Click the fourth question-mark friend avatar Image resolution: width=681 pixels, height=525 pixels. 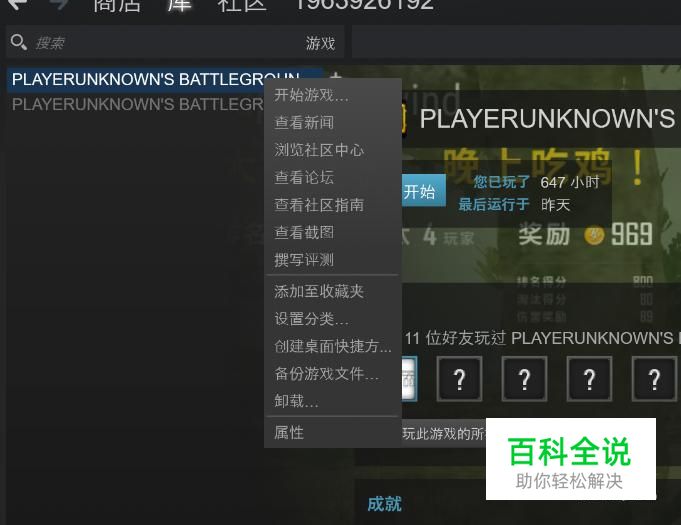pos(654,379)
